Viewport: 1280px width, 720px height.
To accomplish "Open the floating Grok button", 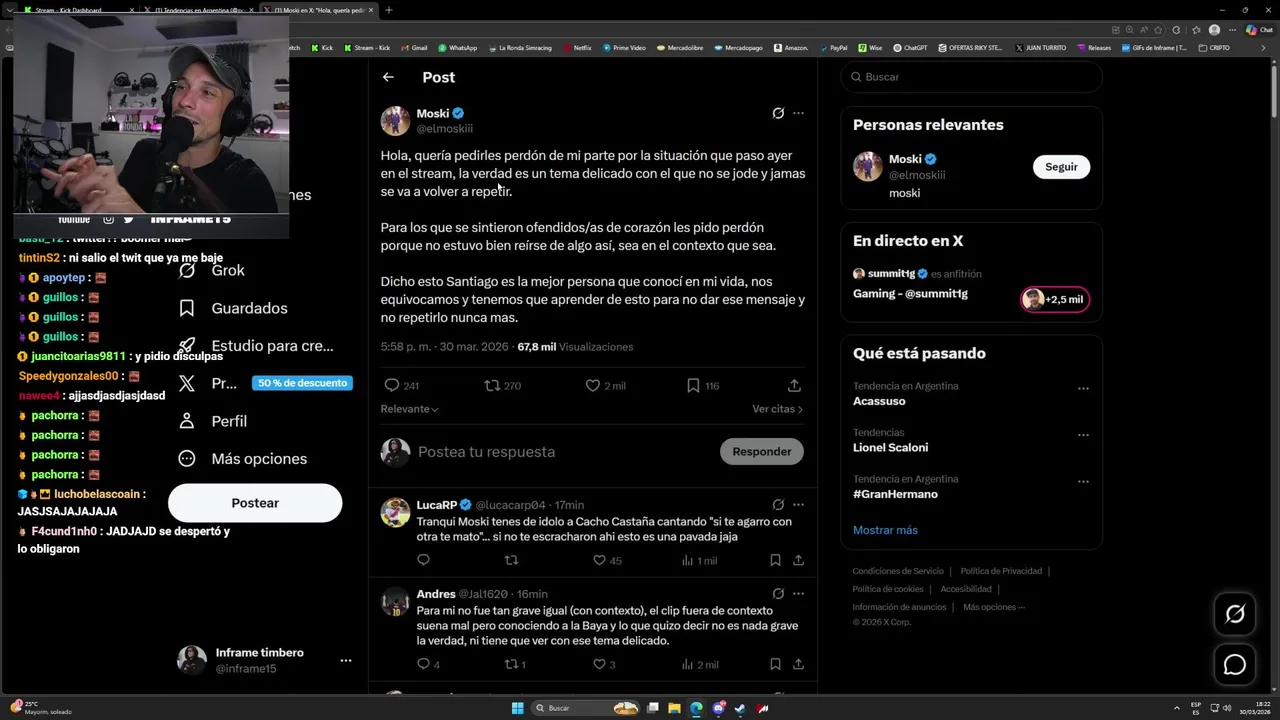I will coord(1234,614).
